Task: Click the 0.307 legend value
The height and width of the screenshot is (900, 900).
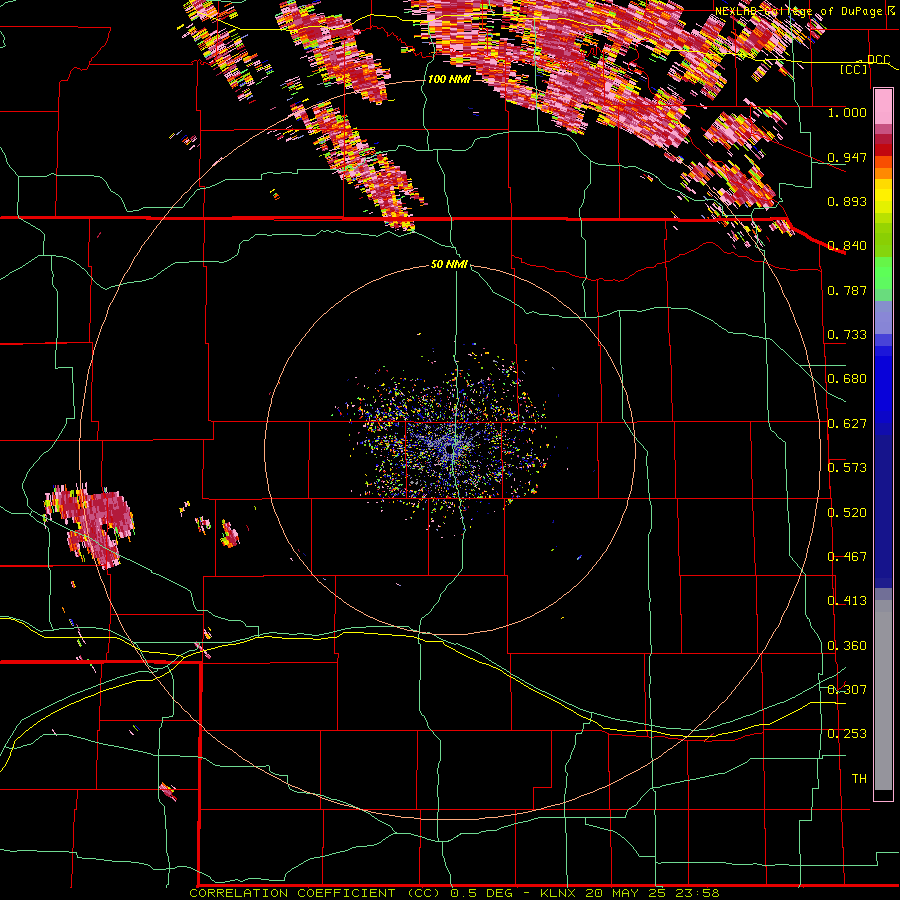Action: [x=847, y=690]
